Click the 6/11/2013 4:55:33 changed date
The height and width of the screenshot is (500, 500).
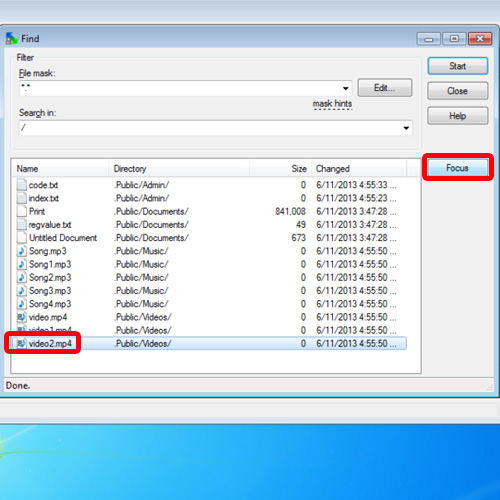click(356, 185)
